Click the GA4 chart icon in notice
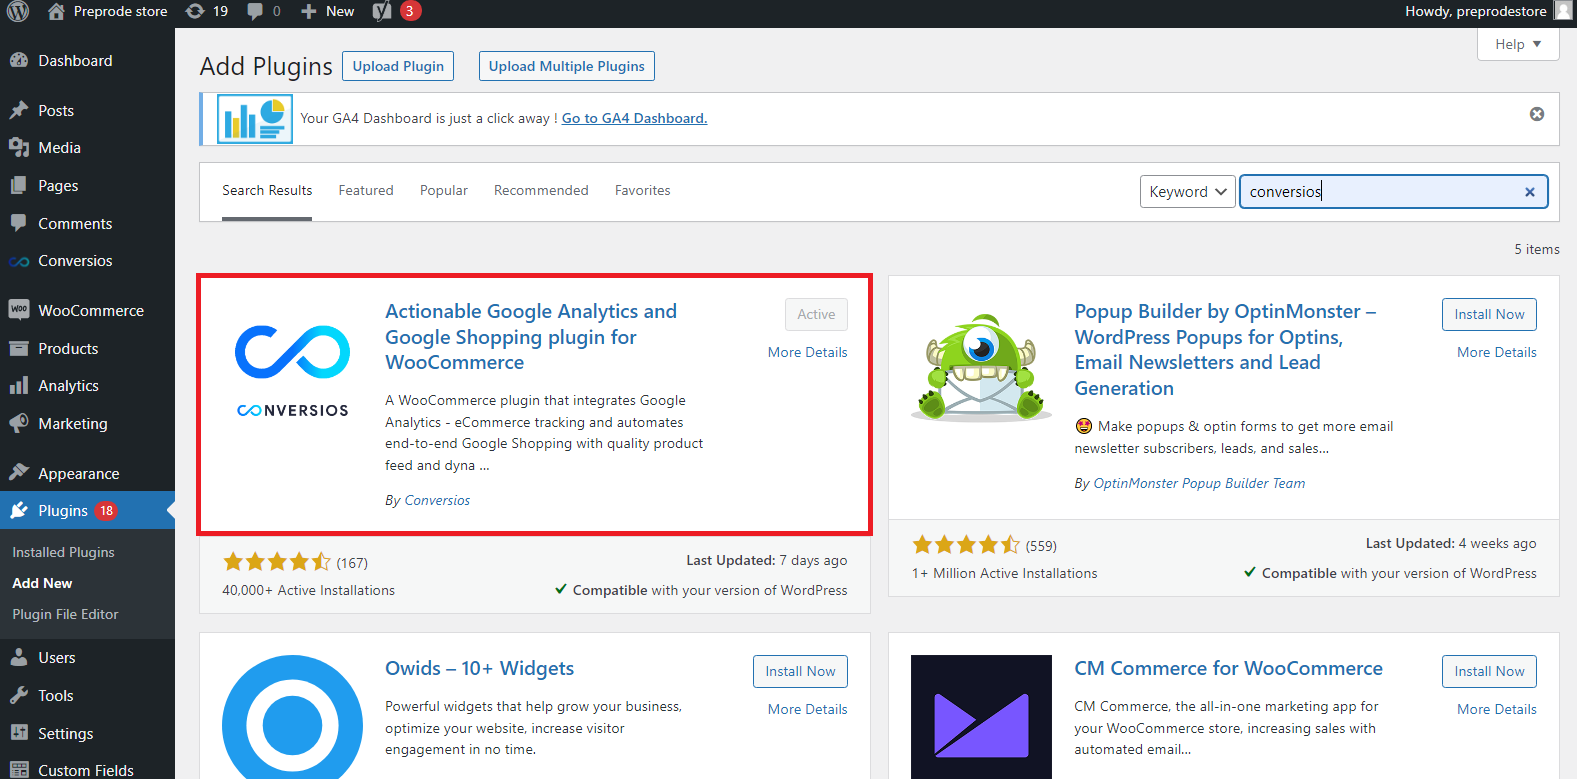Viewport: 1577px width, 779px height. click(x=255, y=119)
